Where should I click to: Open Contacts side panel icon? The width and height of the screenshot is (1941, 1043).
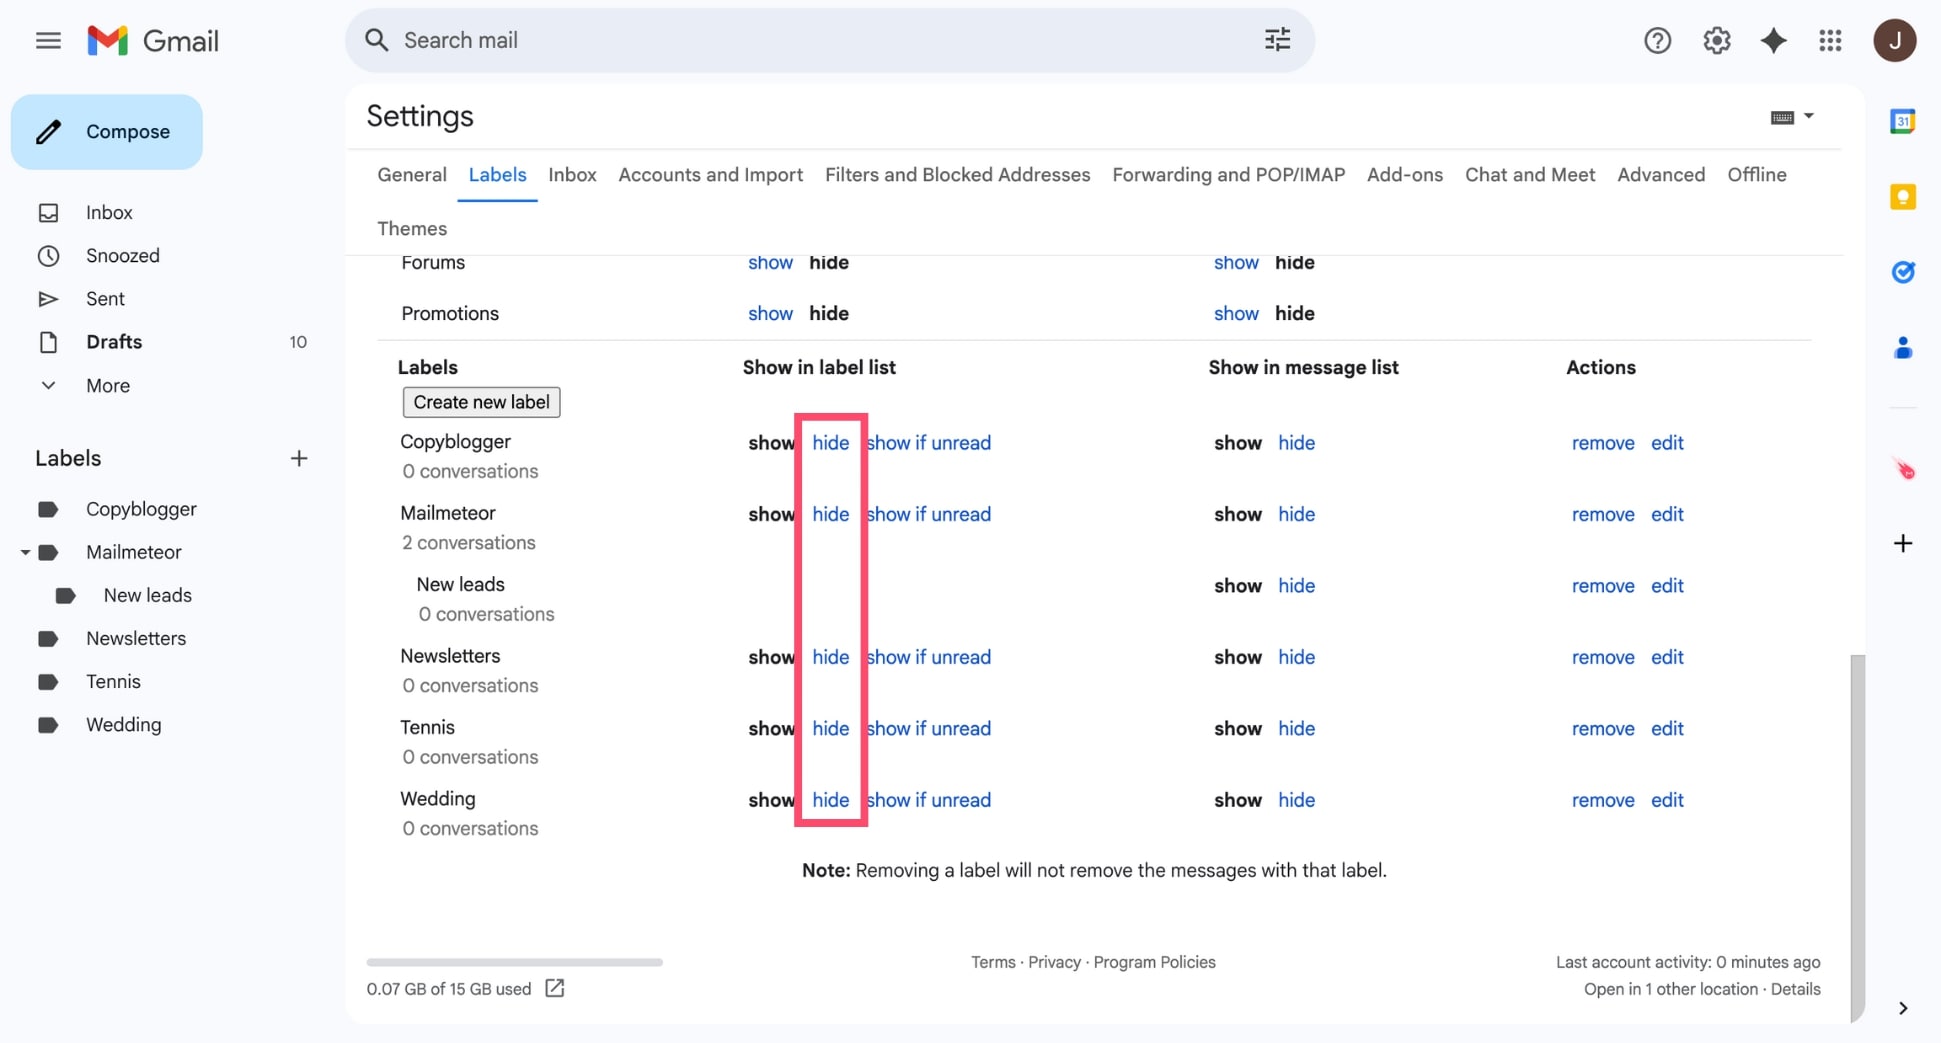click(1902, 347)
